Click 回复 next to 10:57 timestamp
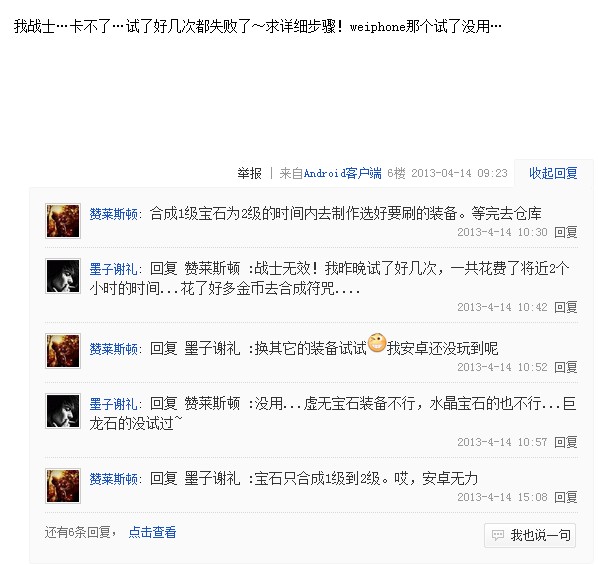This screenshot has width=598, height=565. coord(566,442)
